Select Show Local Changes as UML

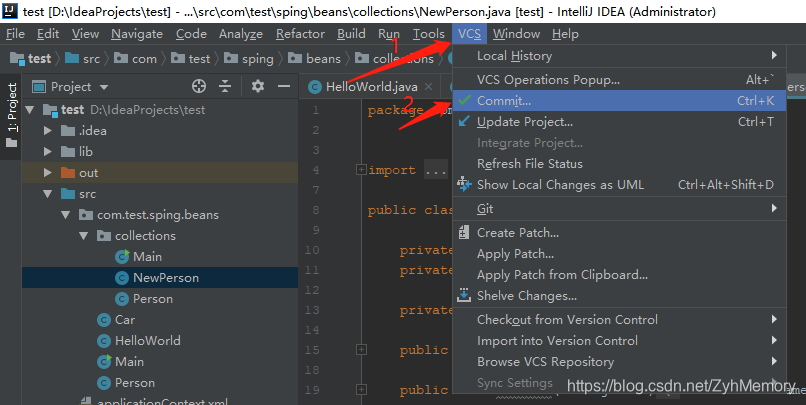point(619,185)
